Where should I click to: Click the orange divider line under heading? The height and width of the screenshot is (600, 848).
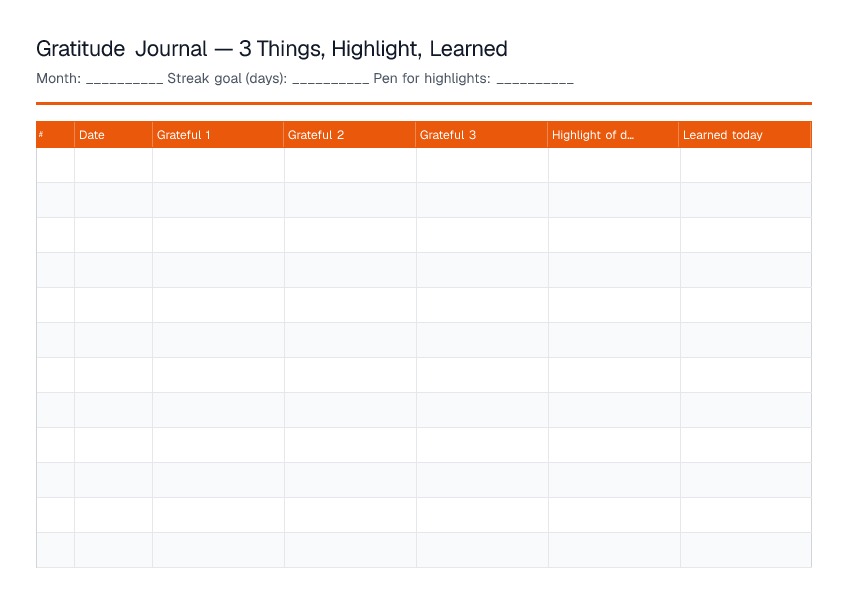click(424, 103)
